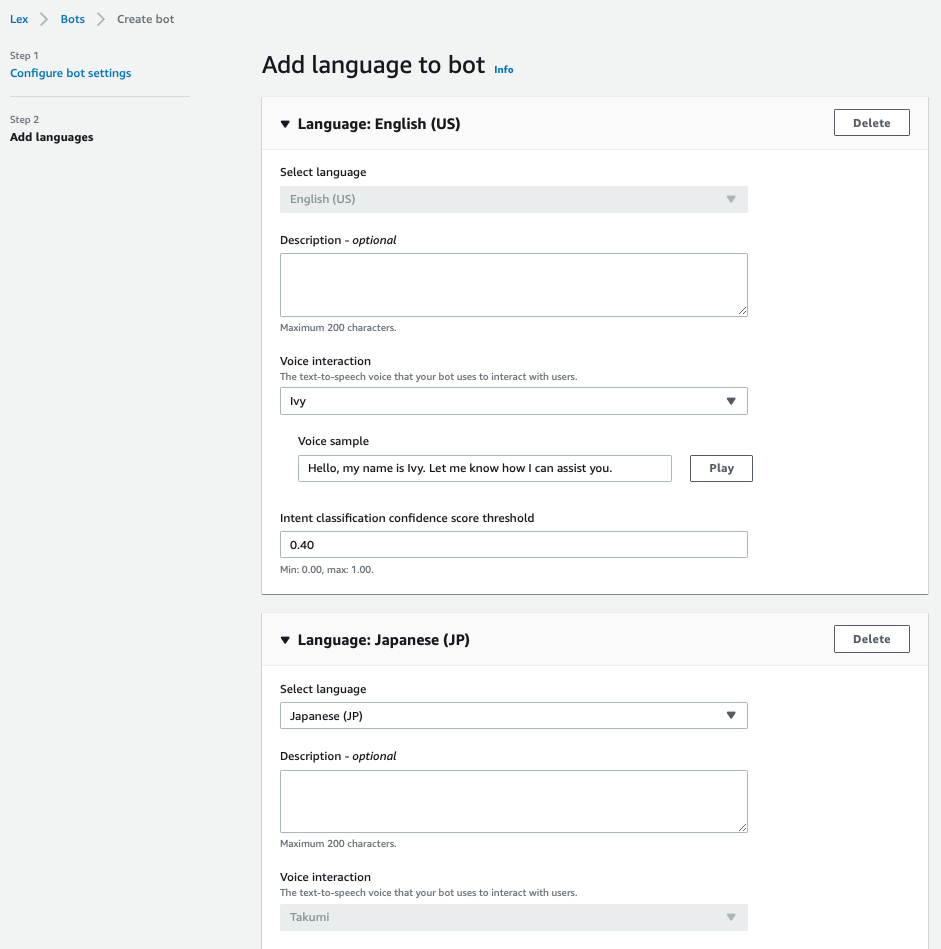Click the English description text area
Screen dimensions: 941x949
(513, 284)
